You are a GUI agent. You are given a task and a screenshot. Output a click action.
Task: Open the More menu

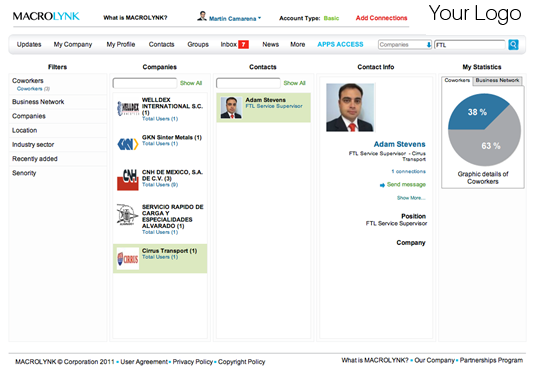tap(298, 45)
